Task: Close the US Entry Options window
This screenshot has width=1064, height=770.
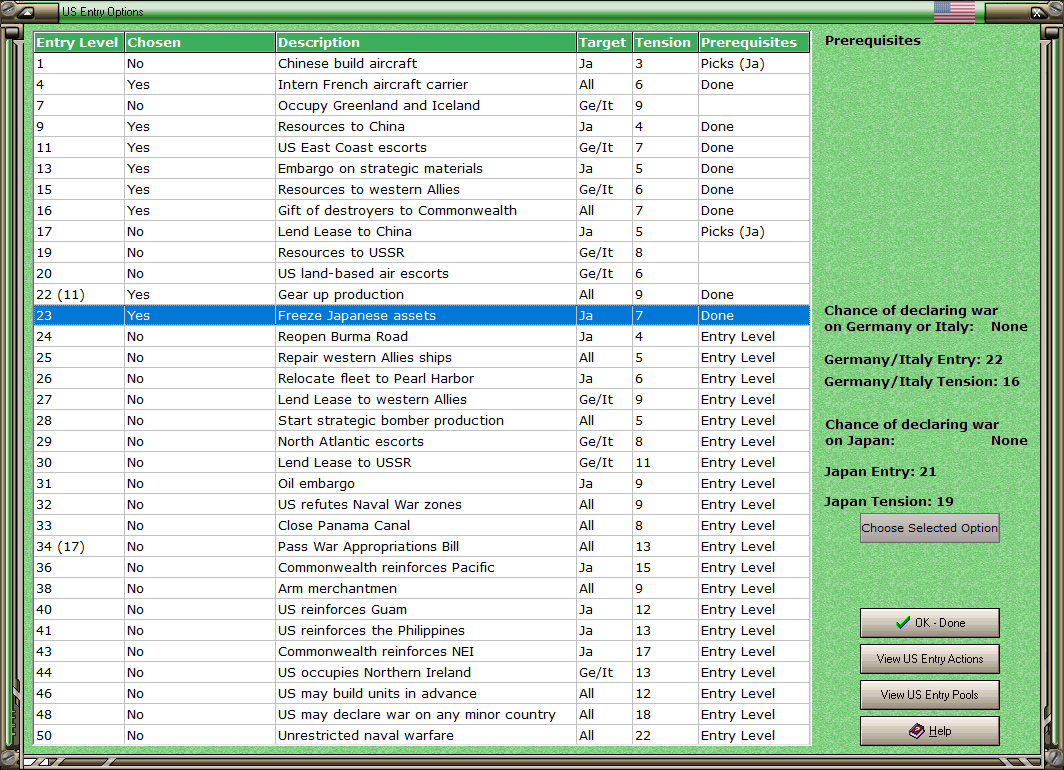Action: pyautogui.click(x=1038, y=12)
